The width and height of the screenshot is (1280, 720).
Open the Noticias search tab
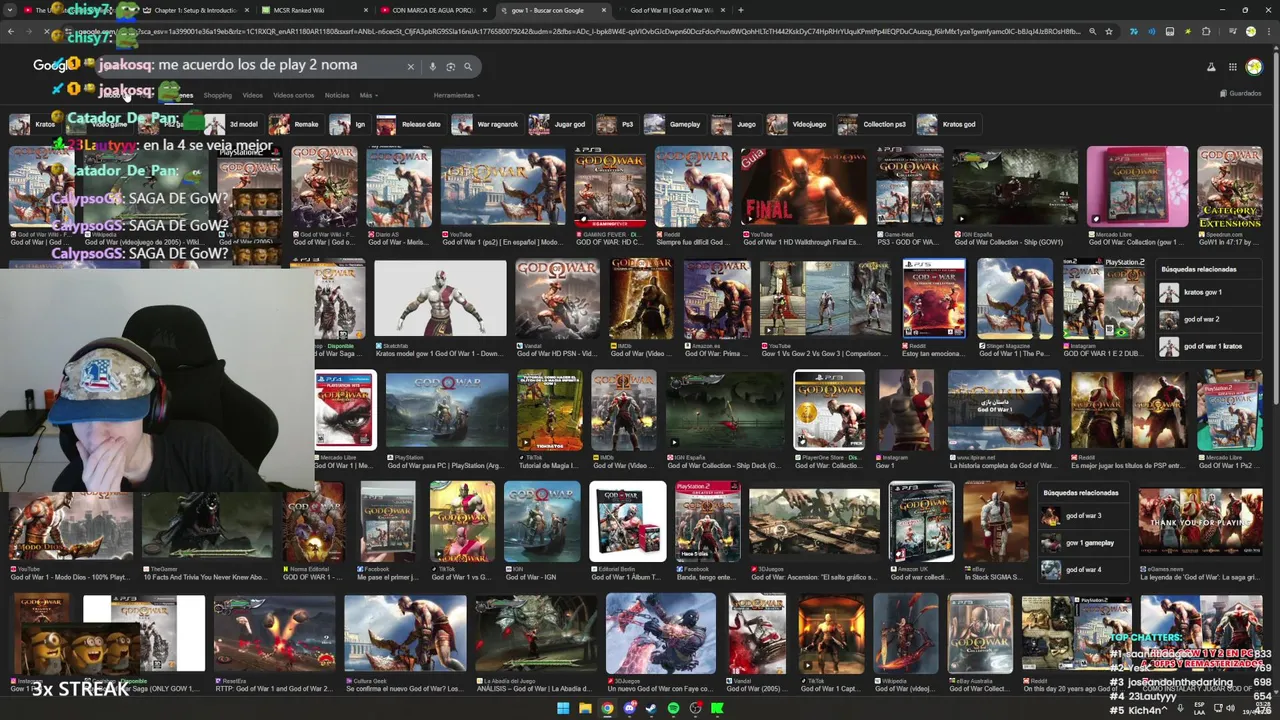(337, 95)
